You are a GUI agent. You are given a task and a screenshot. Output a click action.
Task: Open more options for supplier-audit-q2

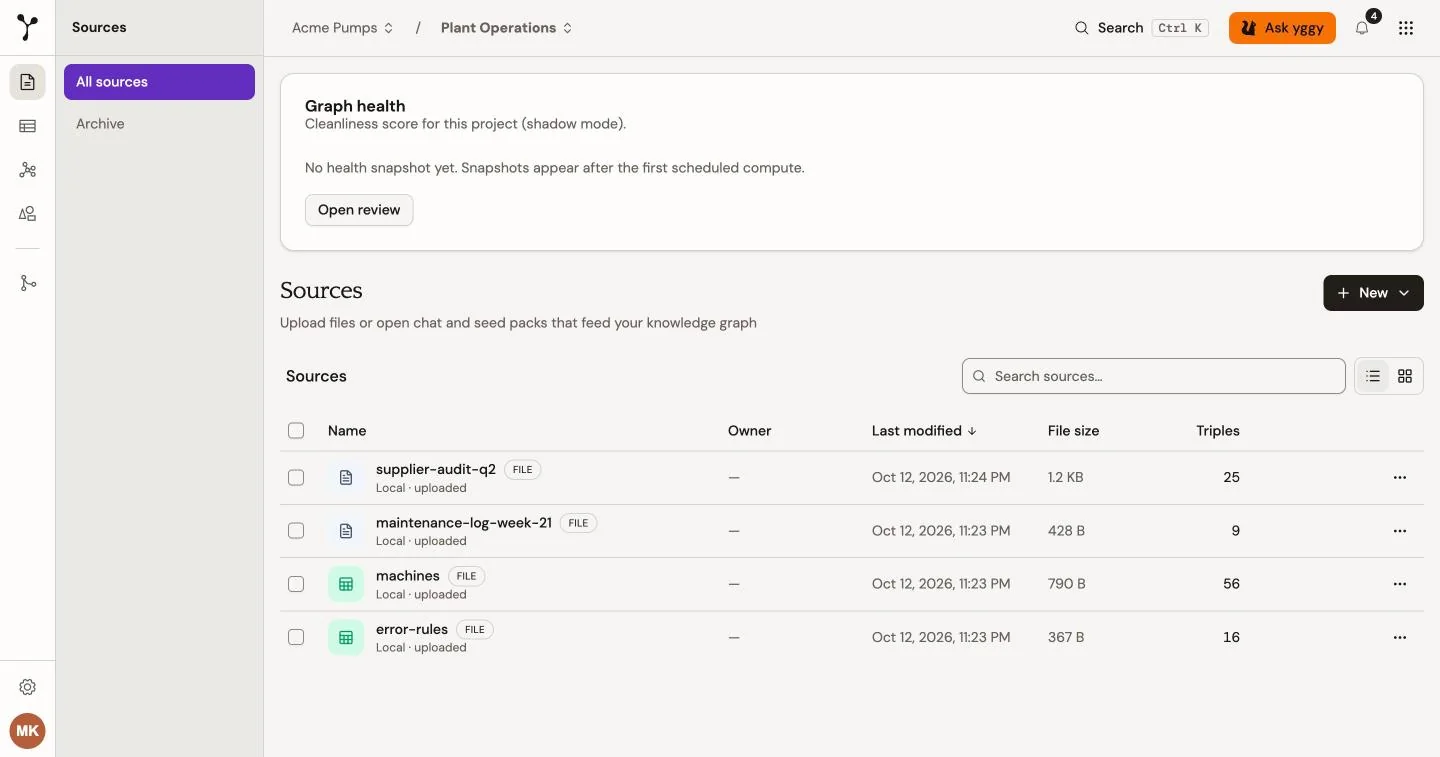(x=1400, y=478)
